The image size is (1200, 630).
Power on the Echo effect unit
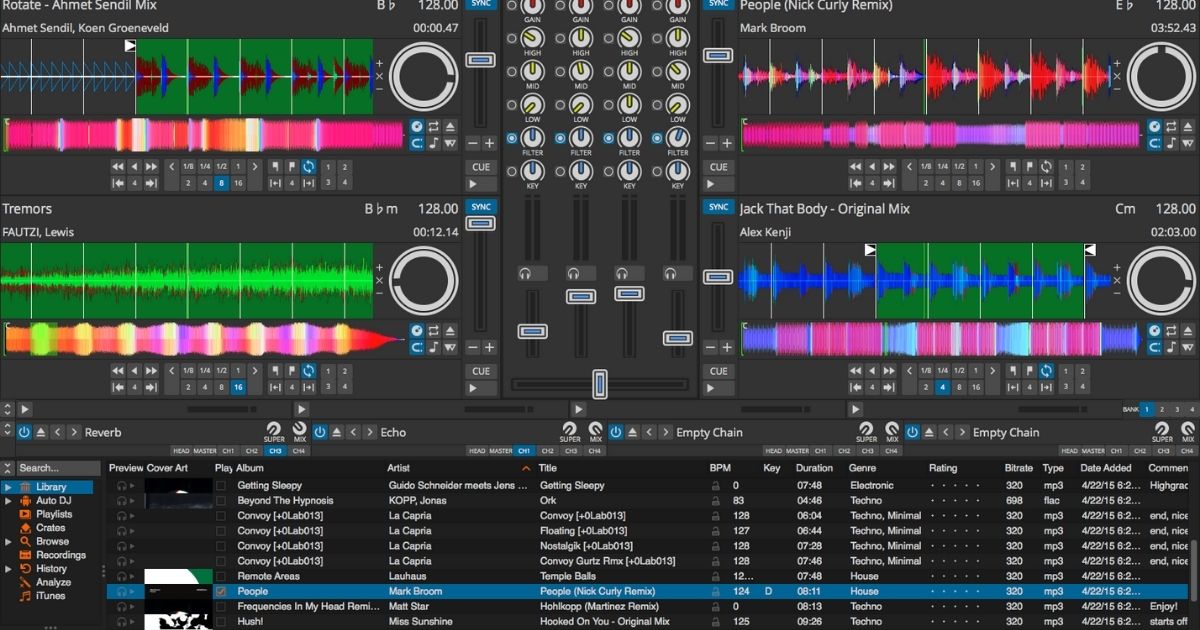tap(318, 431)
